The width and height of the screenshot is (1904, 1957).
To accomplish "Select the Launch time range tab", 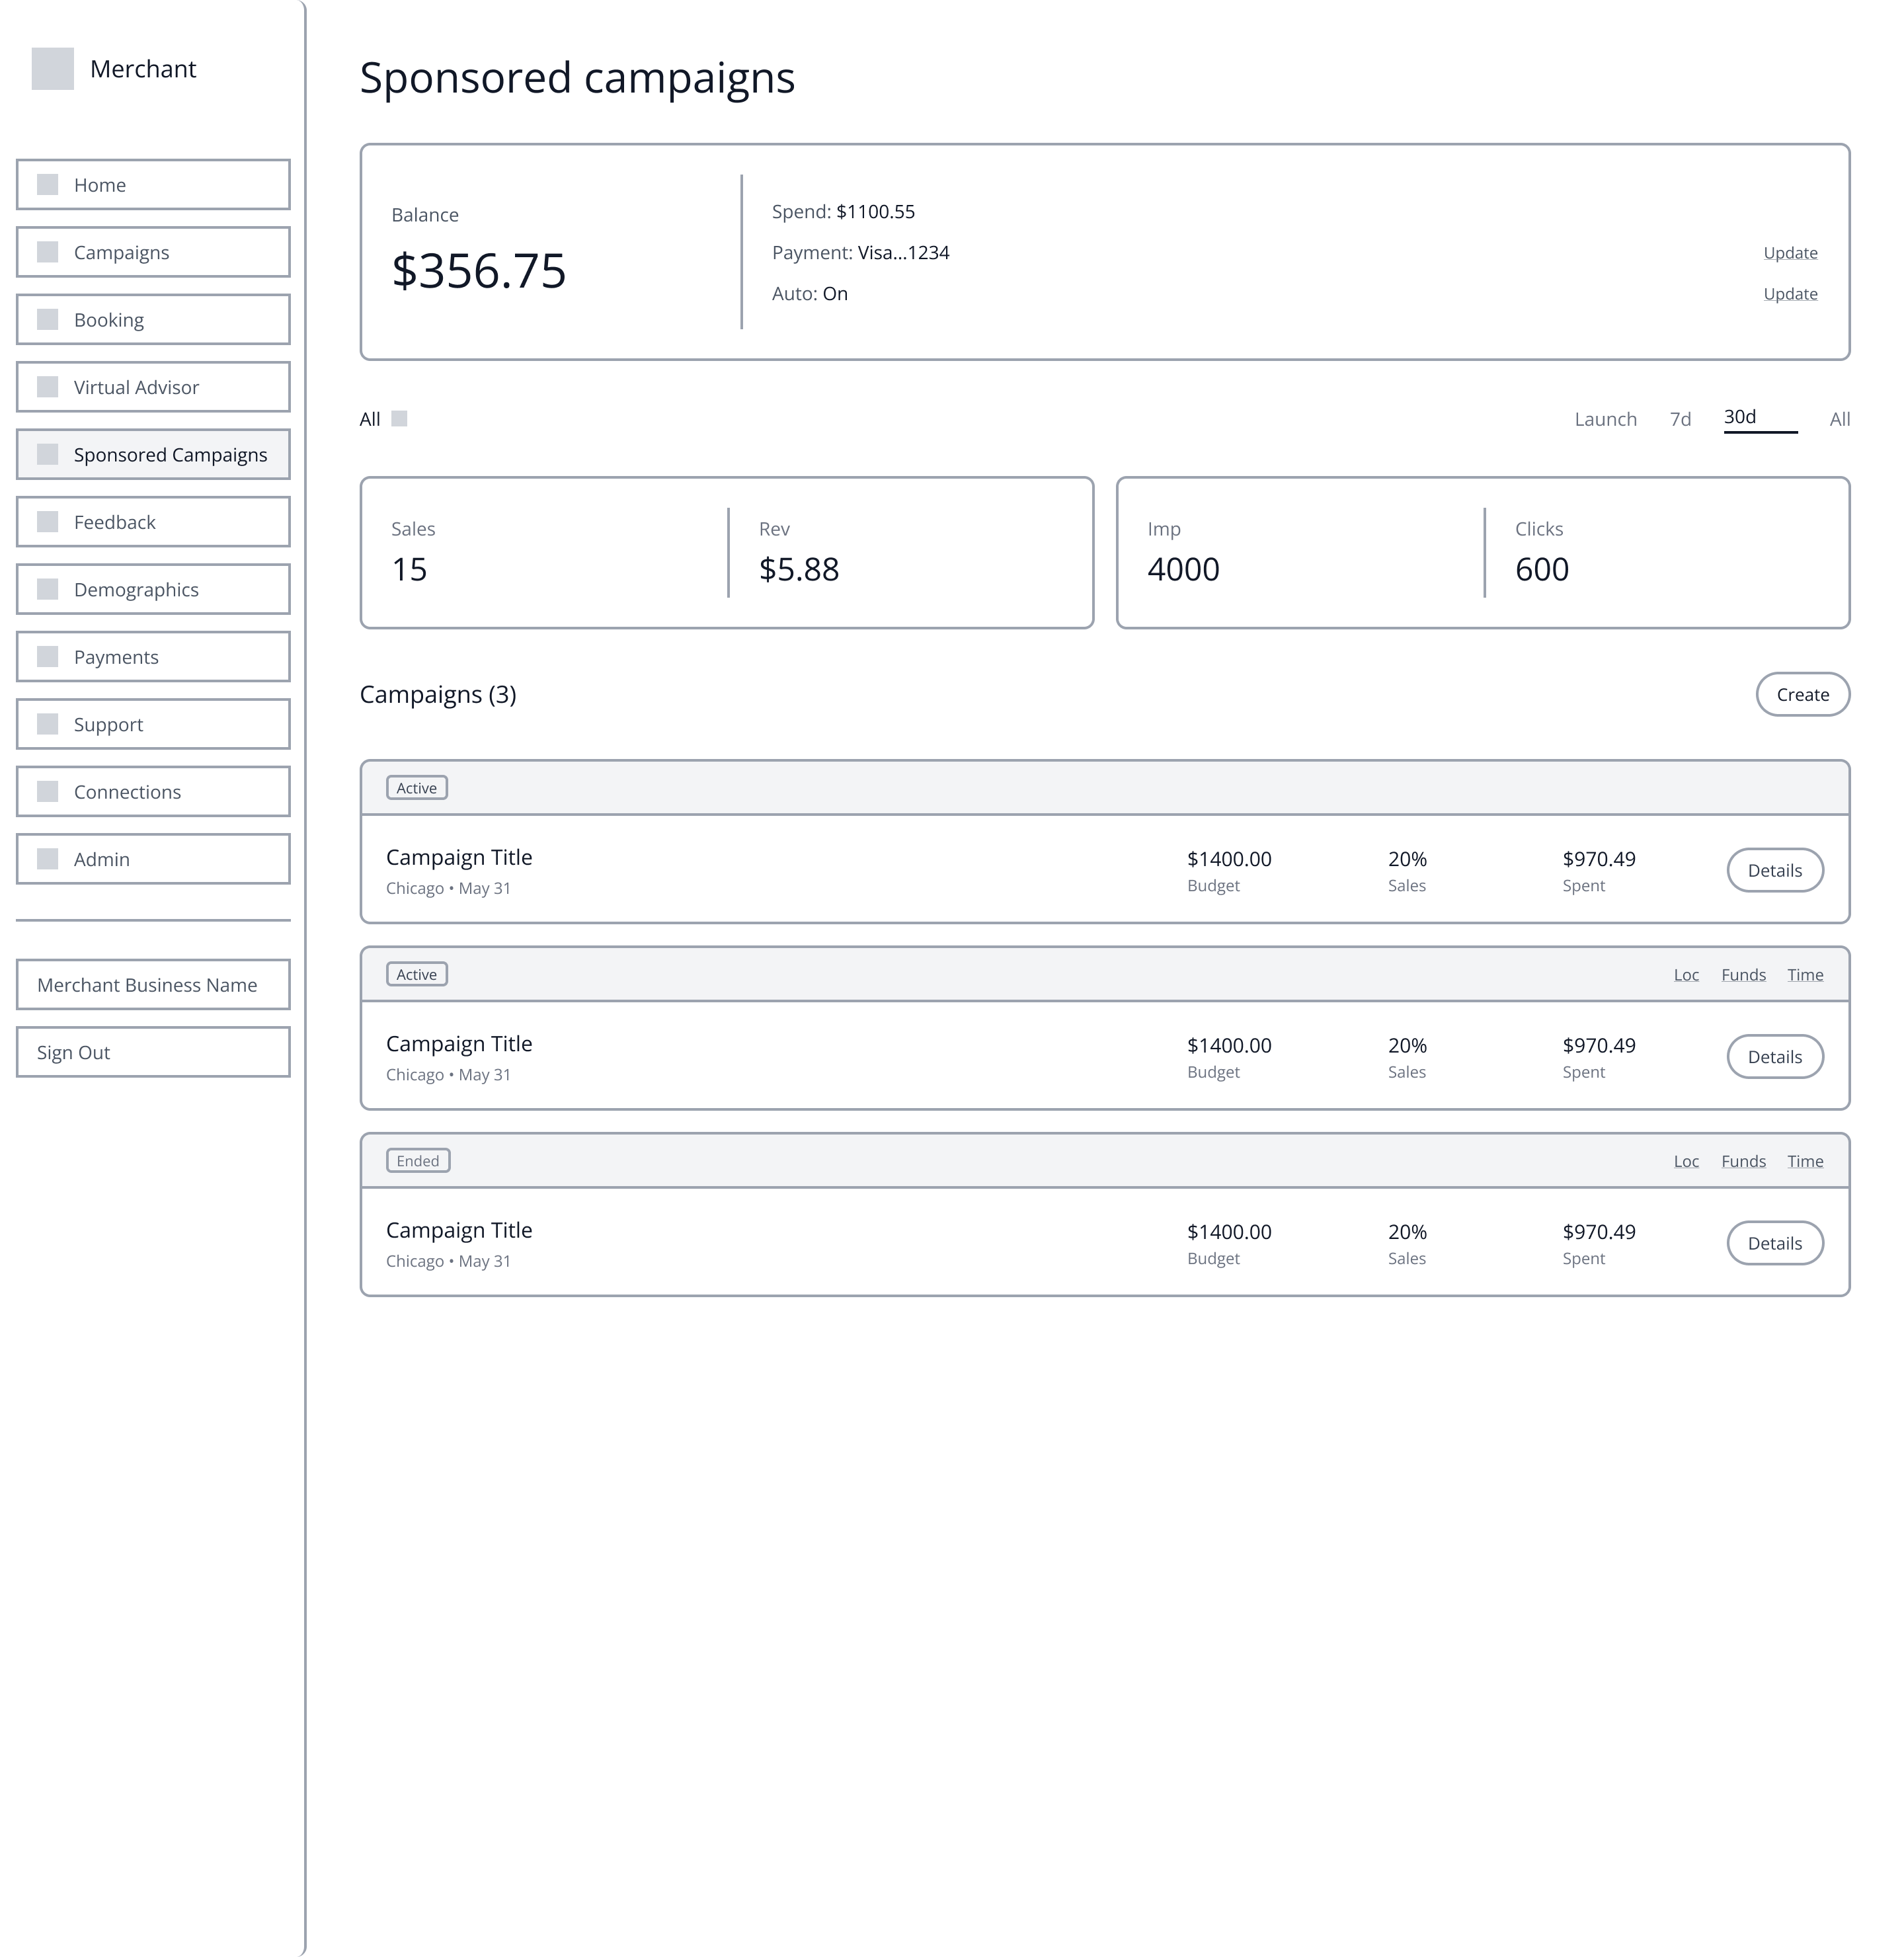I will (x=1605, y=419).
